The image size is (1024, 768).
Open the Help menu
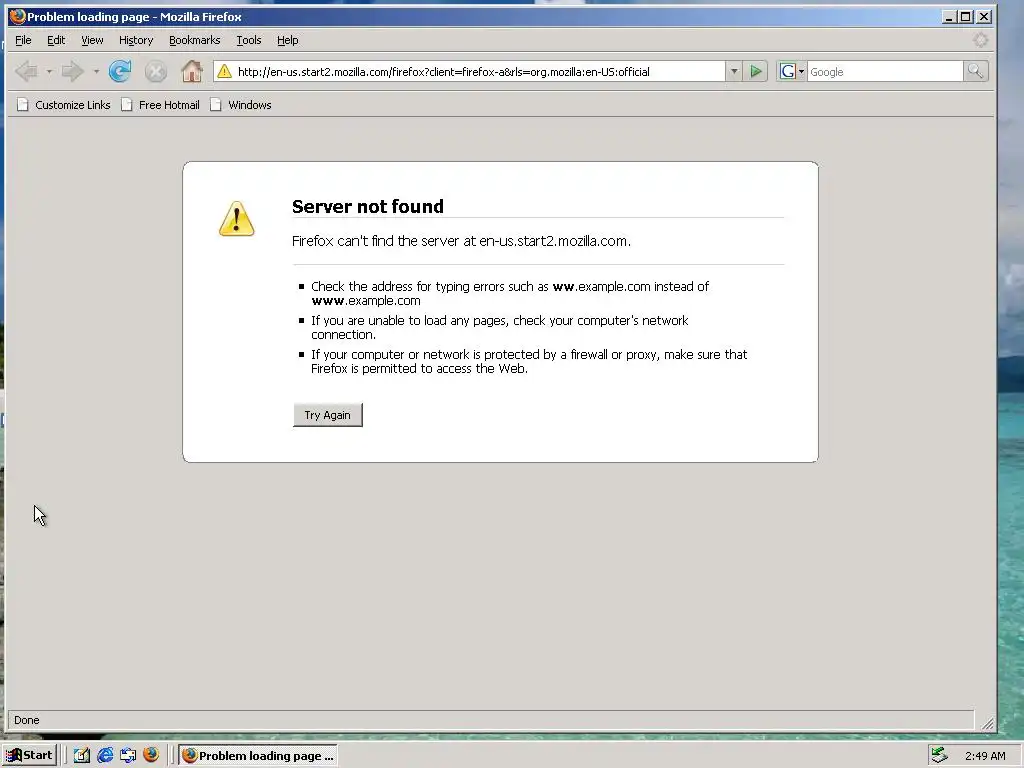pyautogui.click(x=287, y=40)
